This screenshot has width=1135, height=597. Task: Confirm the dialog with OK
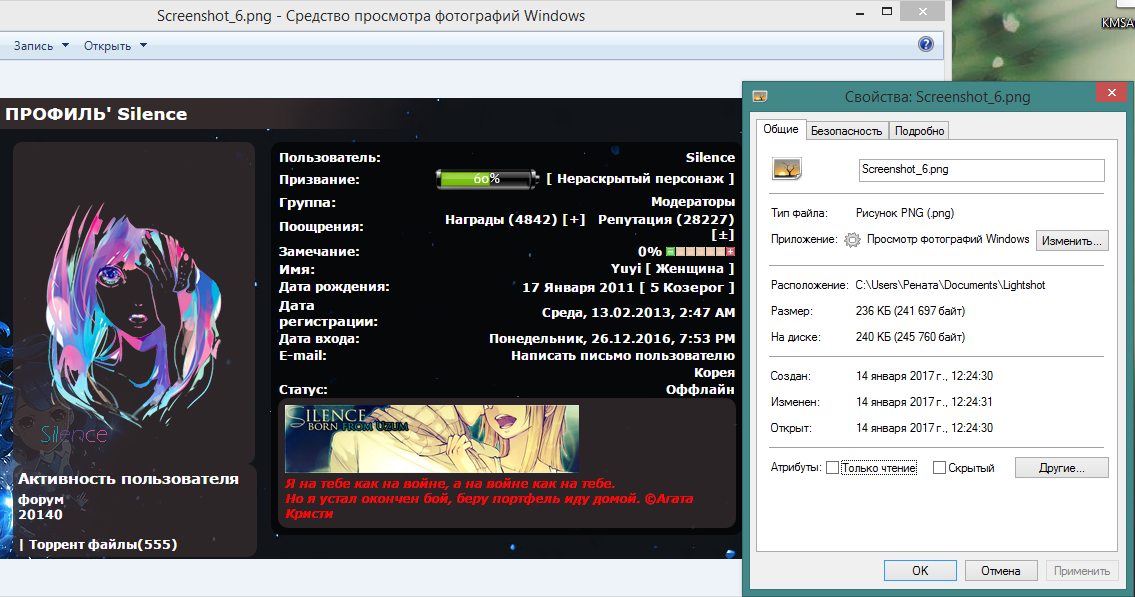pos(920,570)
